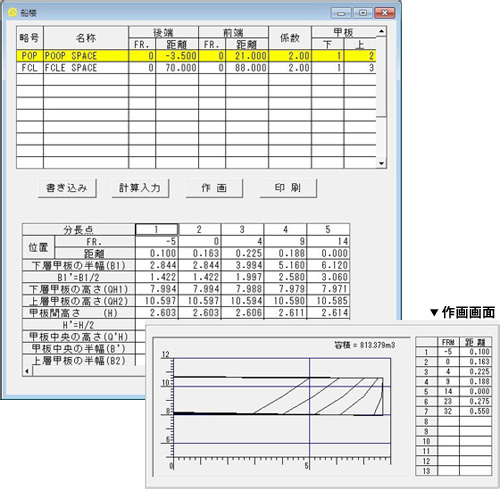Screen dimensions: 500x490
Task: Click the 略号 column header
Action: tap(30, 38)
